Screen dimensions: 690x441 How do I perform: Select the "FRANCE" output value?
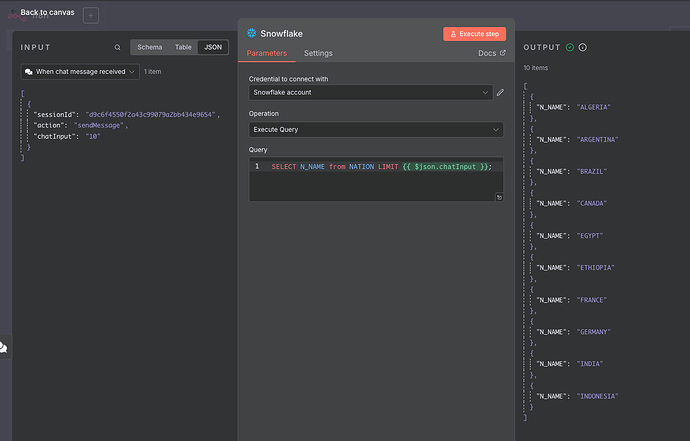click(x=591, y=300)
